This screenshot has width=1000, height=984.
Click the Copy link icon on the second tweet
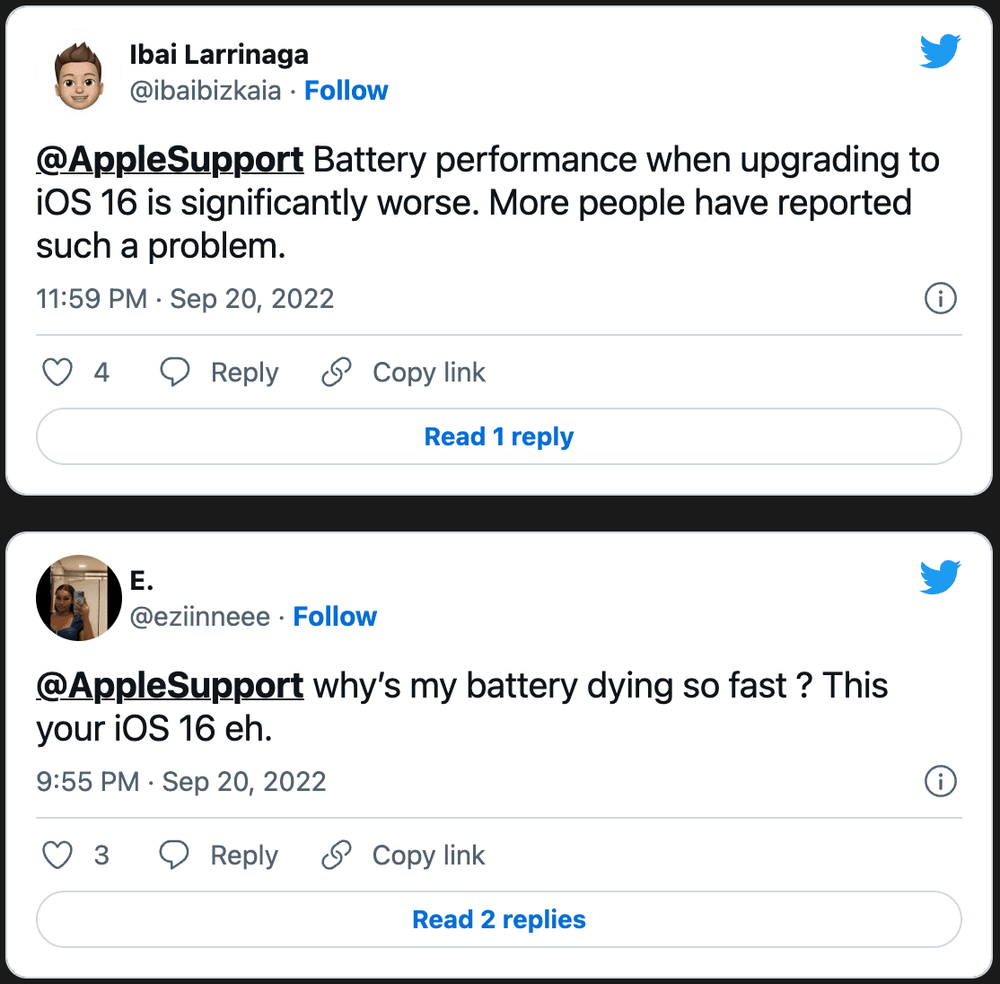pyautogui.click(x=336, y=855)
